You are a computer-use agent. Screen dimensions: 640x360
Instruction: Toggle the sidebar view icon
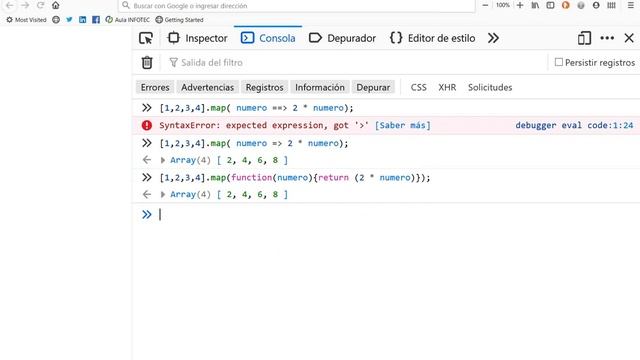550,5
